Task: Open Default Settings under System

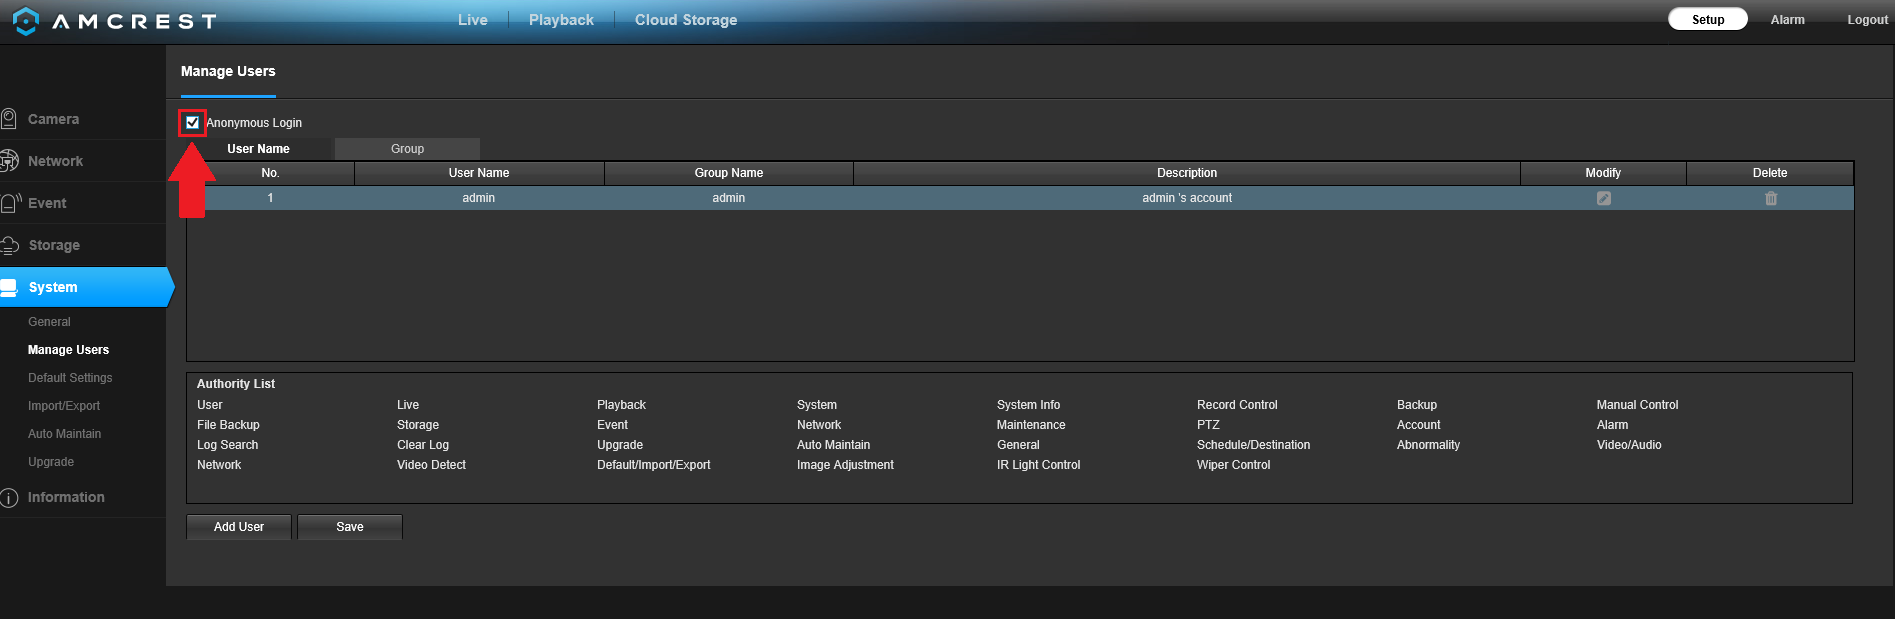Action: pyautogui.click(x=70, y=378)
